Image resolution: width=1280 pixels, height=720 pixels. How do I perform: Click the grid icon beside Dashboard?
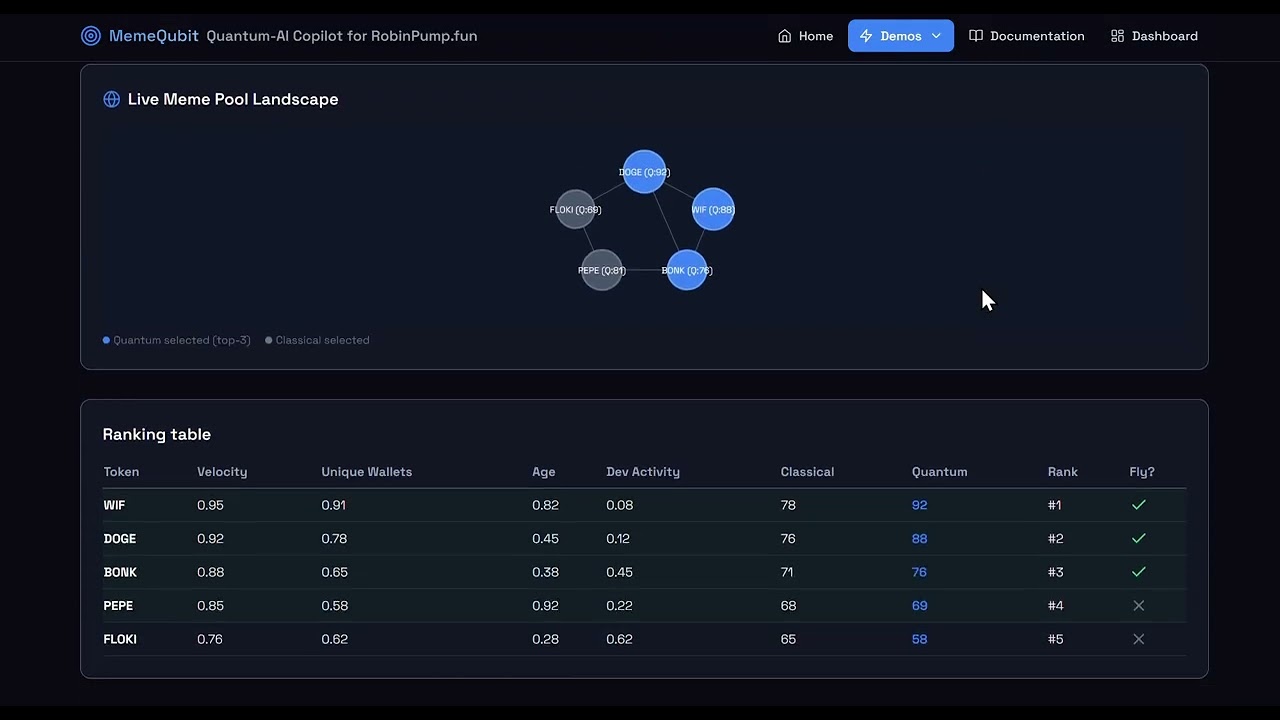(x=1118, y=36)
